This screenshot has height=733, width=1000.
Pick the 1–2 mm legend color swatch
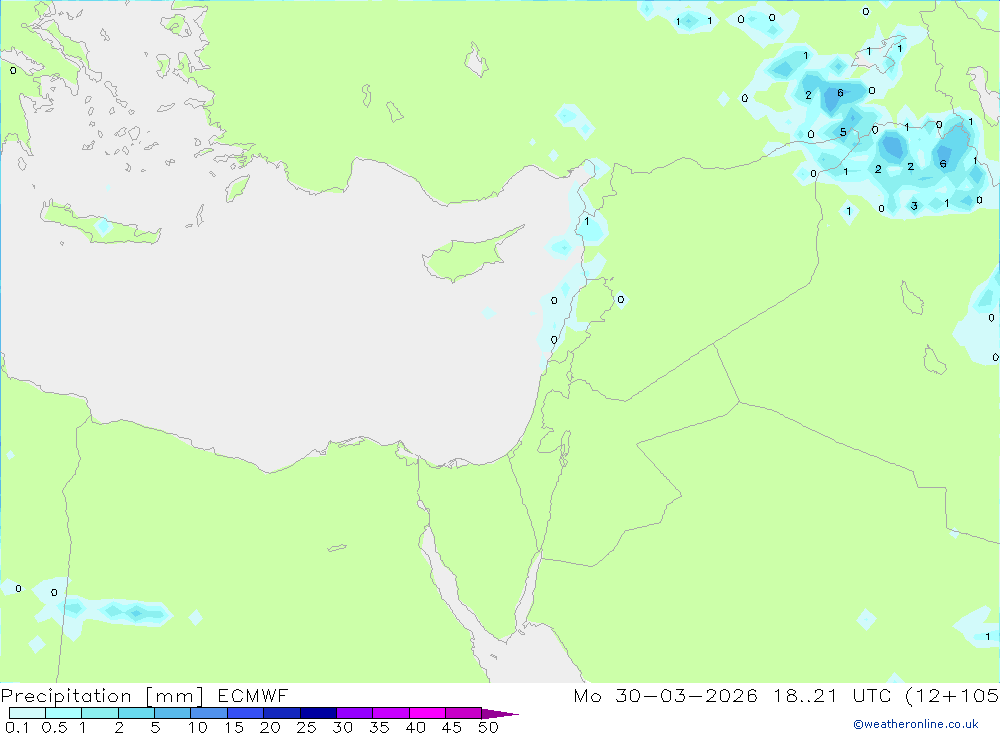[100, 713]
